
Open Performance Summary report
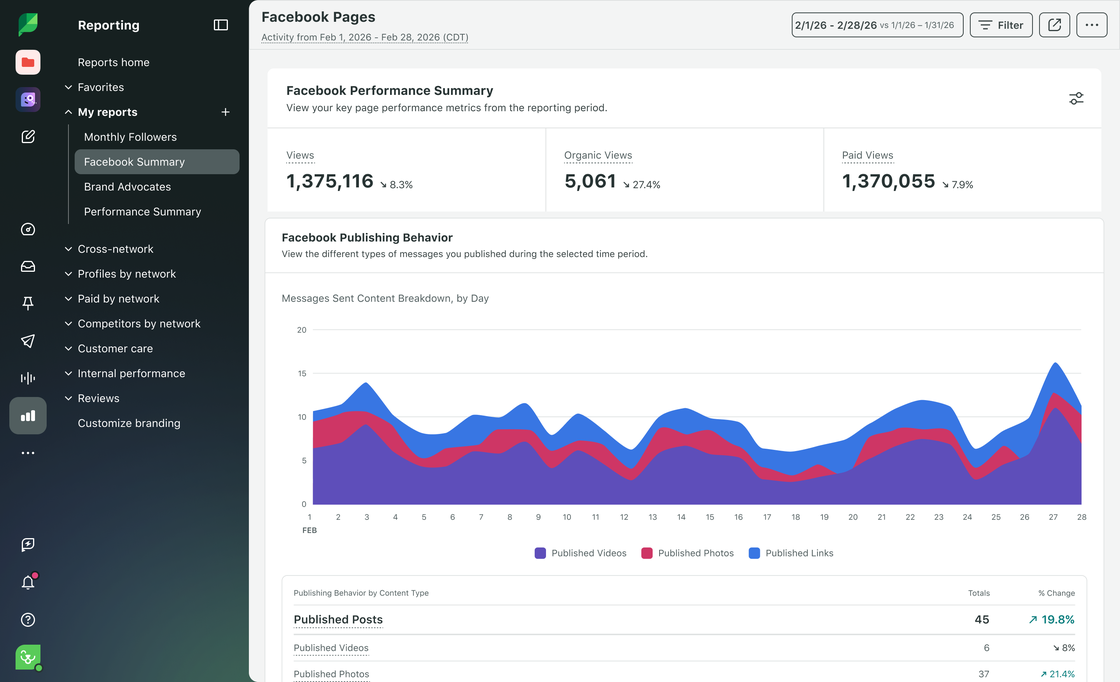click(142, 211)
